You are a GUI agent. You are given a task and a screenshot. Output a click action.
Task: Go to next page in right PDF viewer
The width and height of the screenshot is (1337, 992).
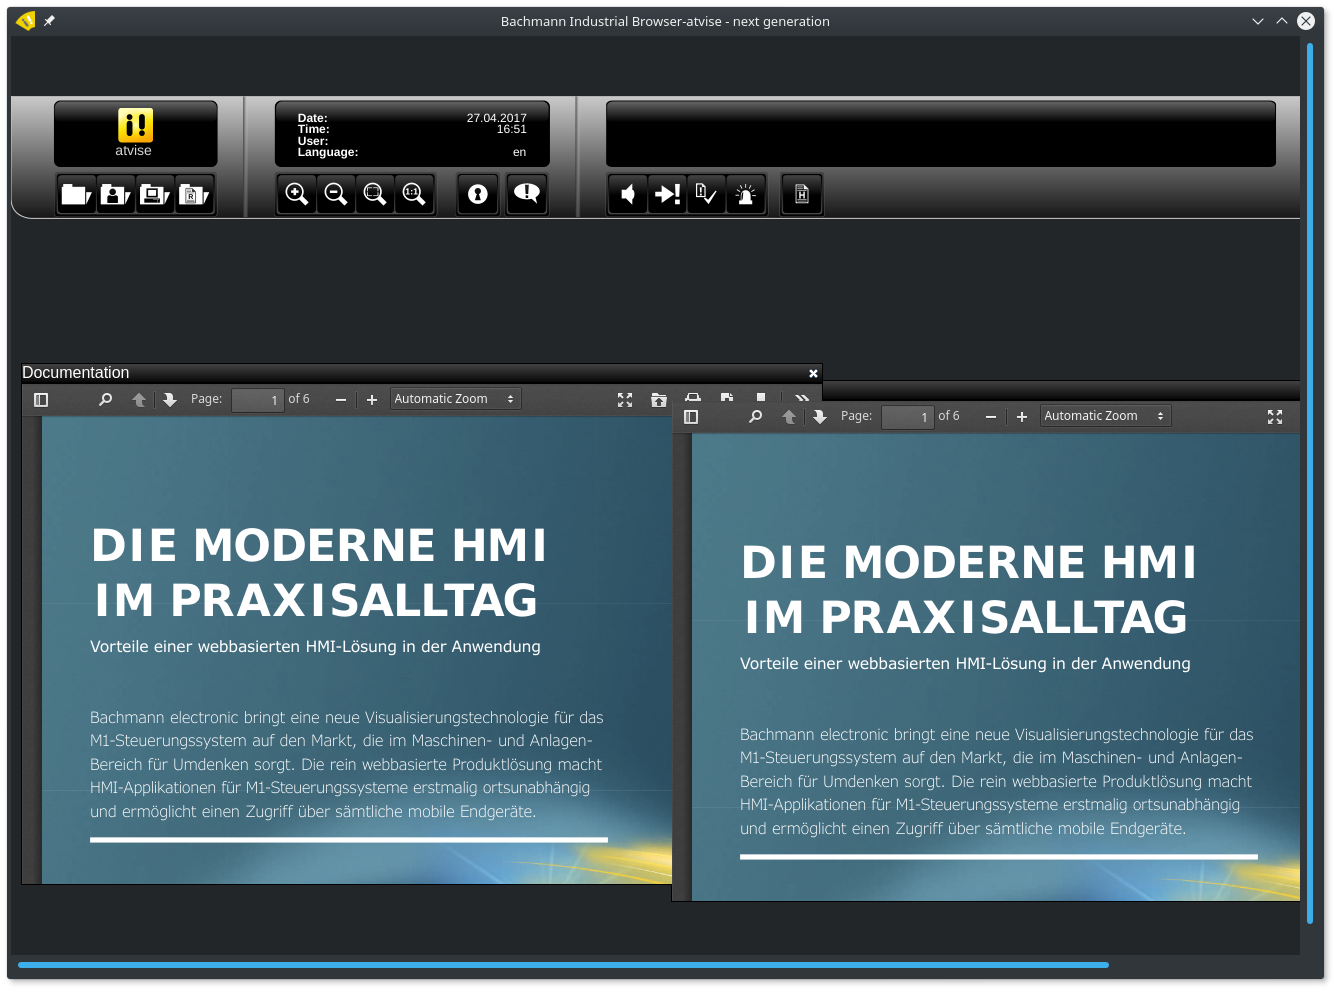(820, 417)
